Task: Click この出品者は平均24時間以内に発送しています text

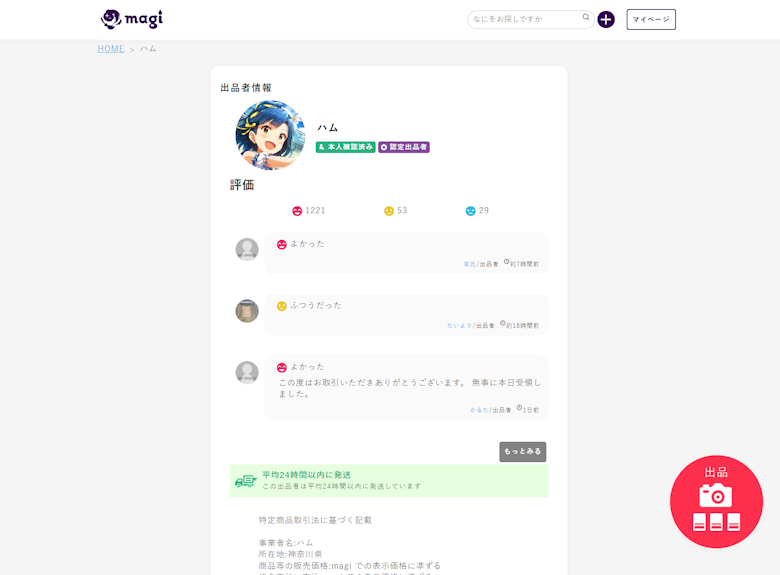Action: coord(342,486)
